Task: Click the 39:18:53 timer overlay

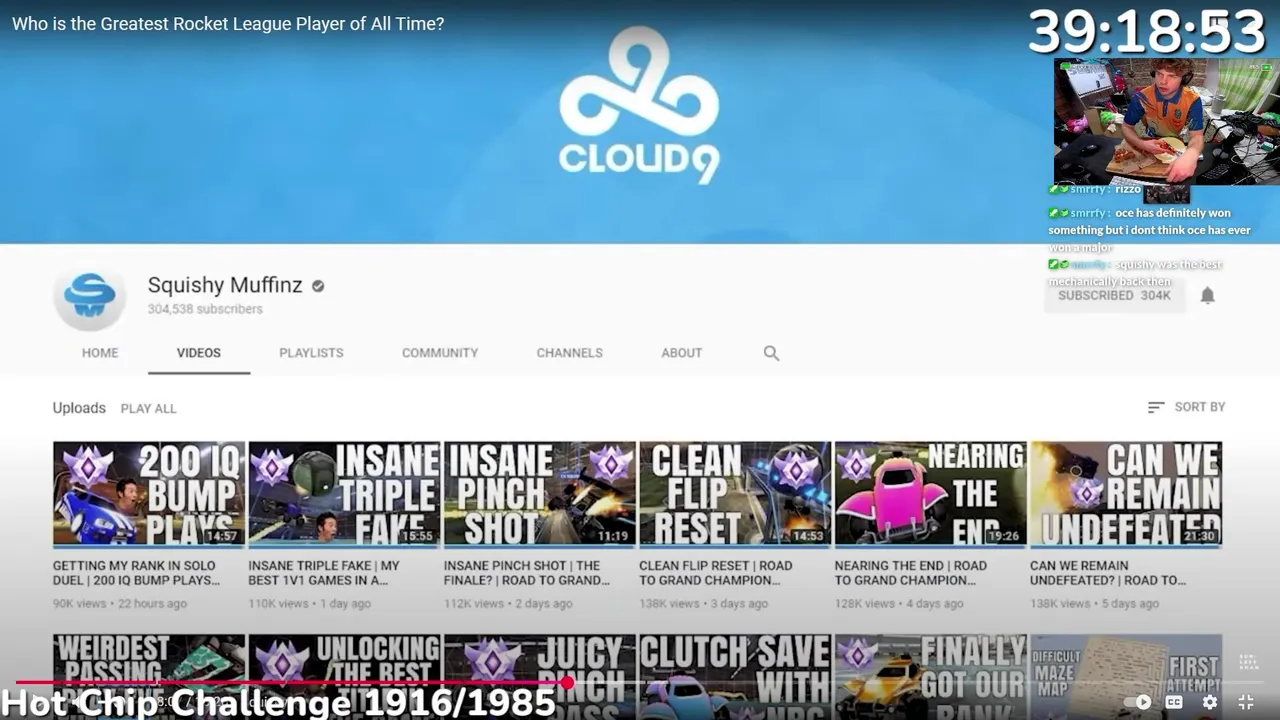Action: [x=1147, y=31]
